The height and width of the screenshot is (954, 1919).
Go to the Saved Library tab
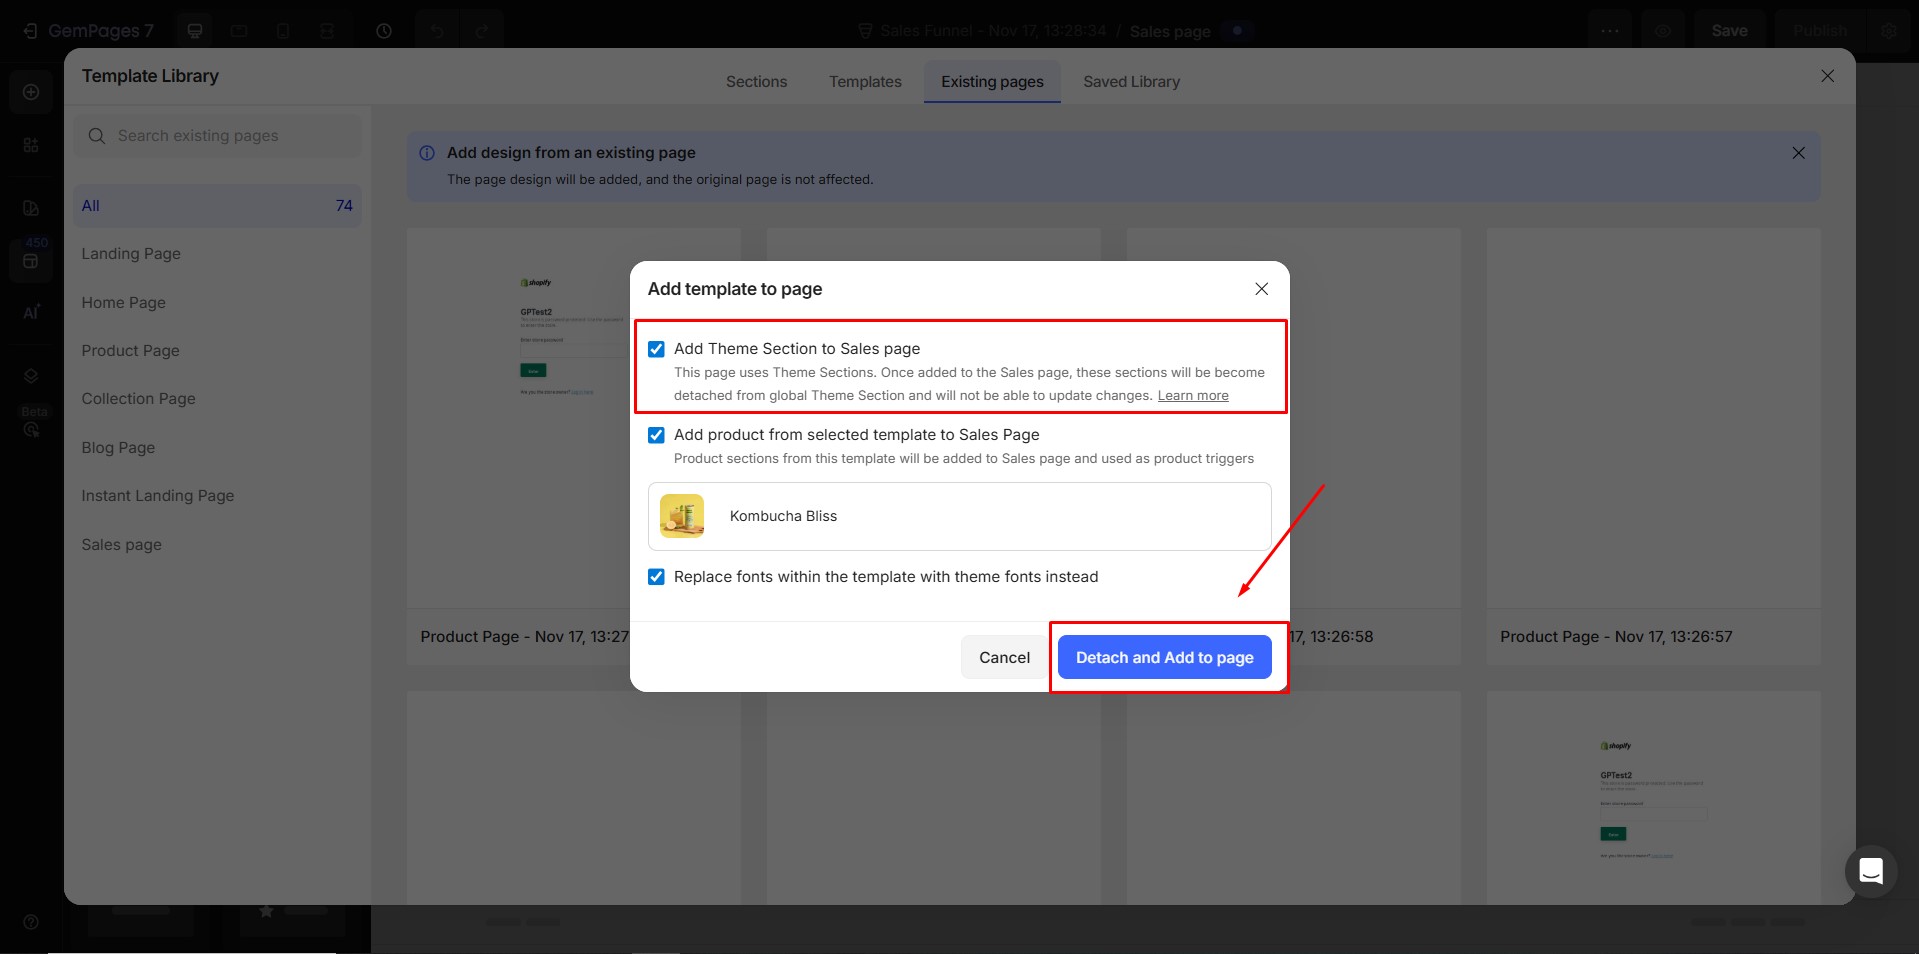(x=1131, y=82)
